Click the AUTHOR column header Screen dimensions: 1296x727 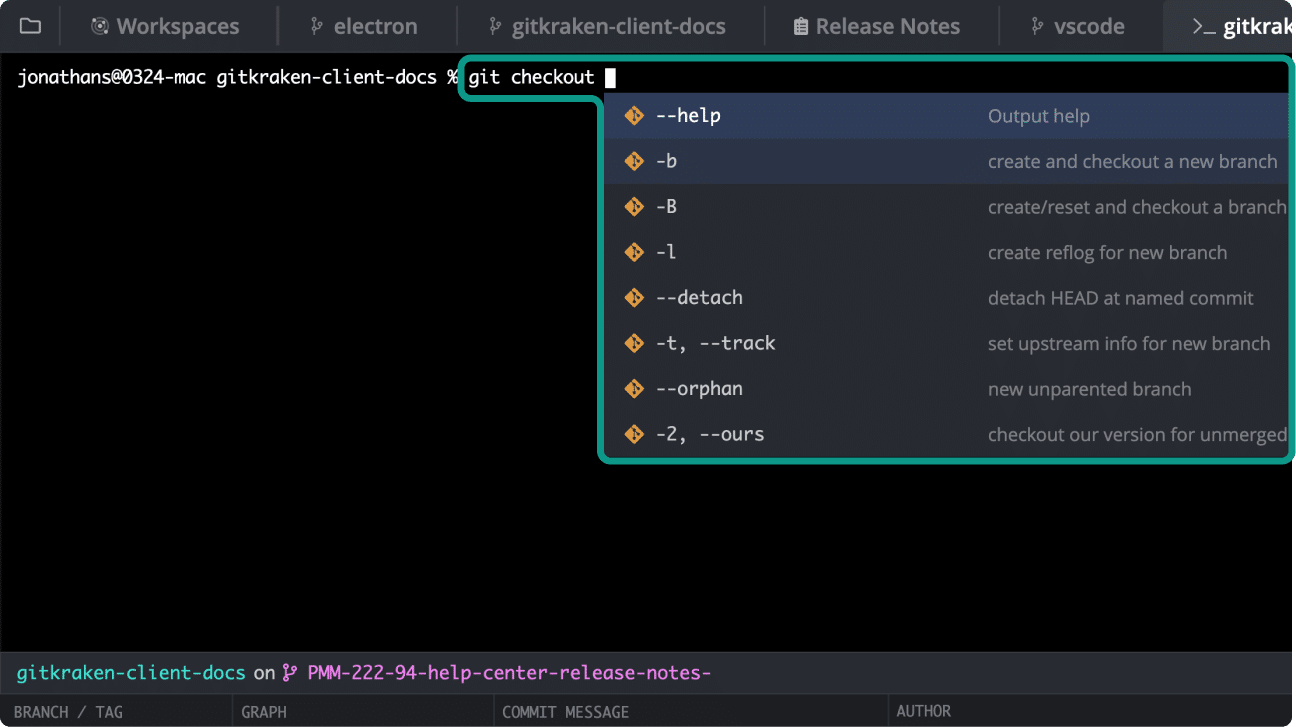[x=923, y=712]
